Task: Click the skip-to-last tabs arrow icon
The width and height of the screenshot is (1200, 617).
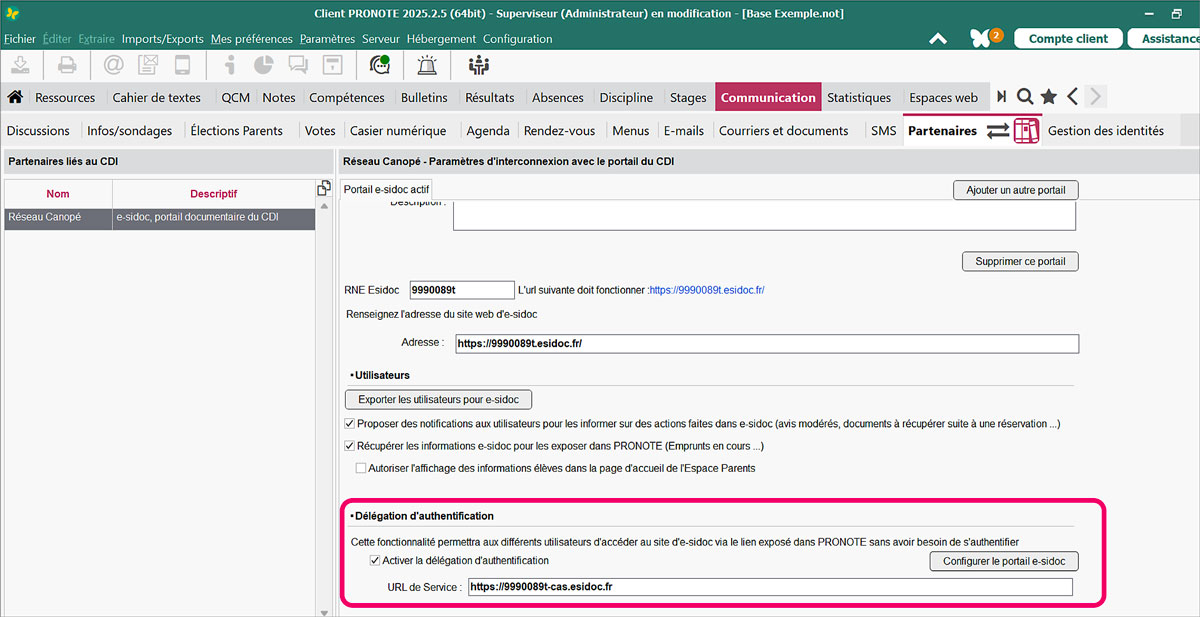Action: click(1001, 97)
